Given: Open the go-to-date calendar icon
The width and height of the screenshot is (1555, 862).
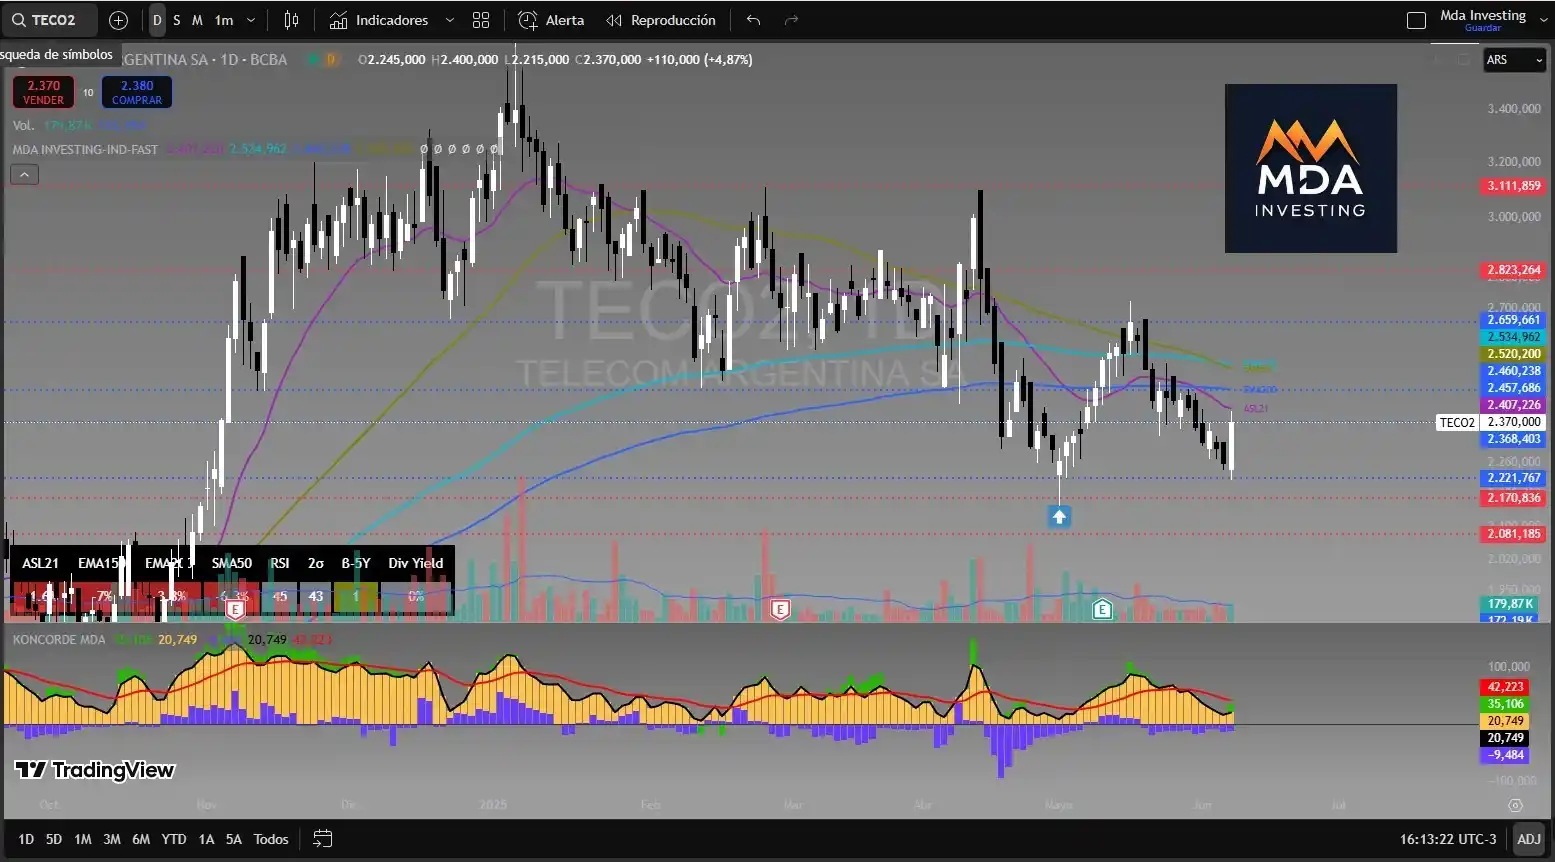Looking at the screenshot, I should tap(322, 839).
